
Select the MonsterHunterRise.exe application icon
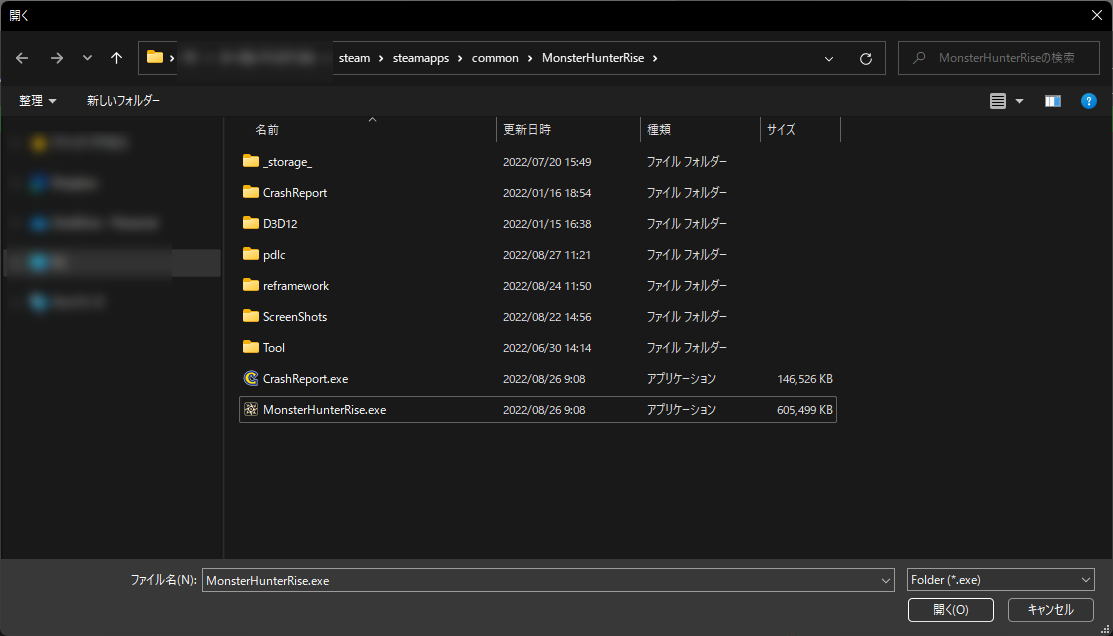pyautogui.click(x=251, y=409)
